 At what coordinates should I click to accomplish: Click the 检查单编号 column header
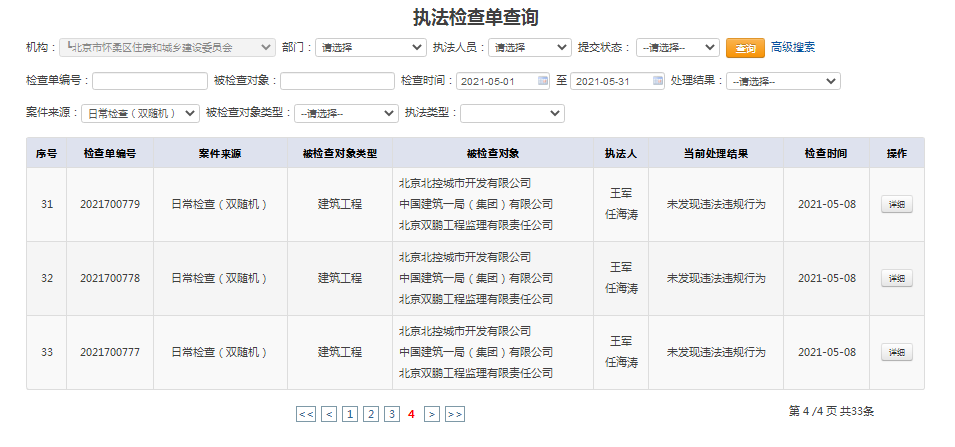(x=110, y=153)
